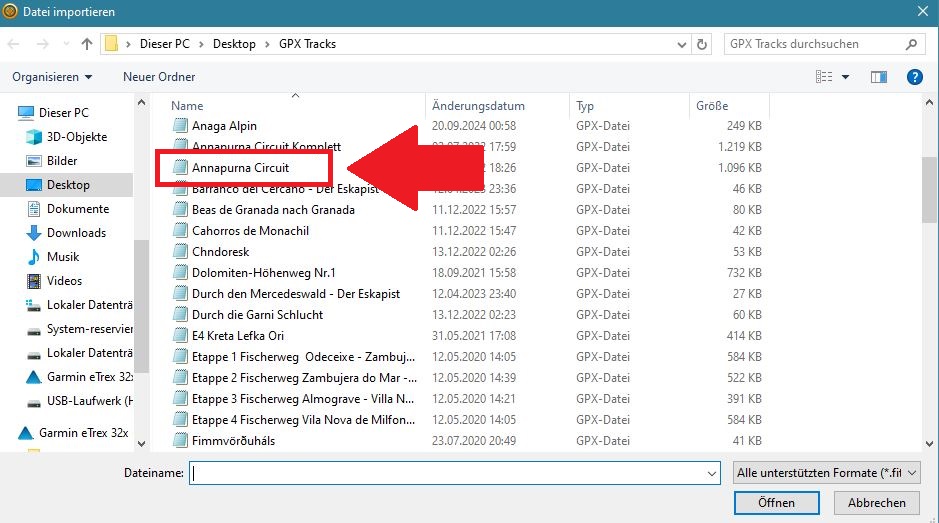
Task: Go back with the left arrow button
Action: [x=13, y=44]
